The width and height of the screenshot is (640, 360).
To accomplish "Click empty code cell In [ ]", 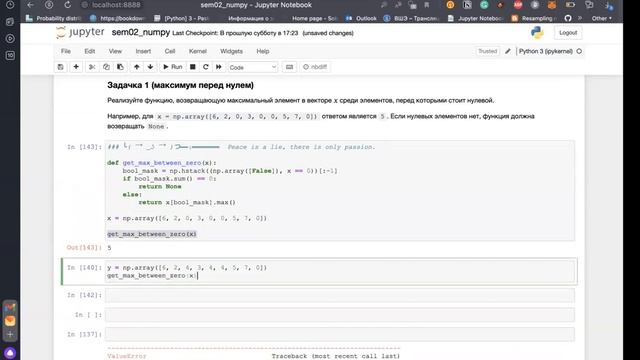I will coord(340,315).
